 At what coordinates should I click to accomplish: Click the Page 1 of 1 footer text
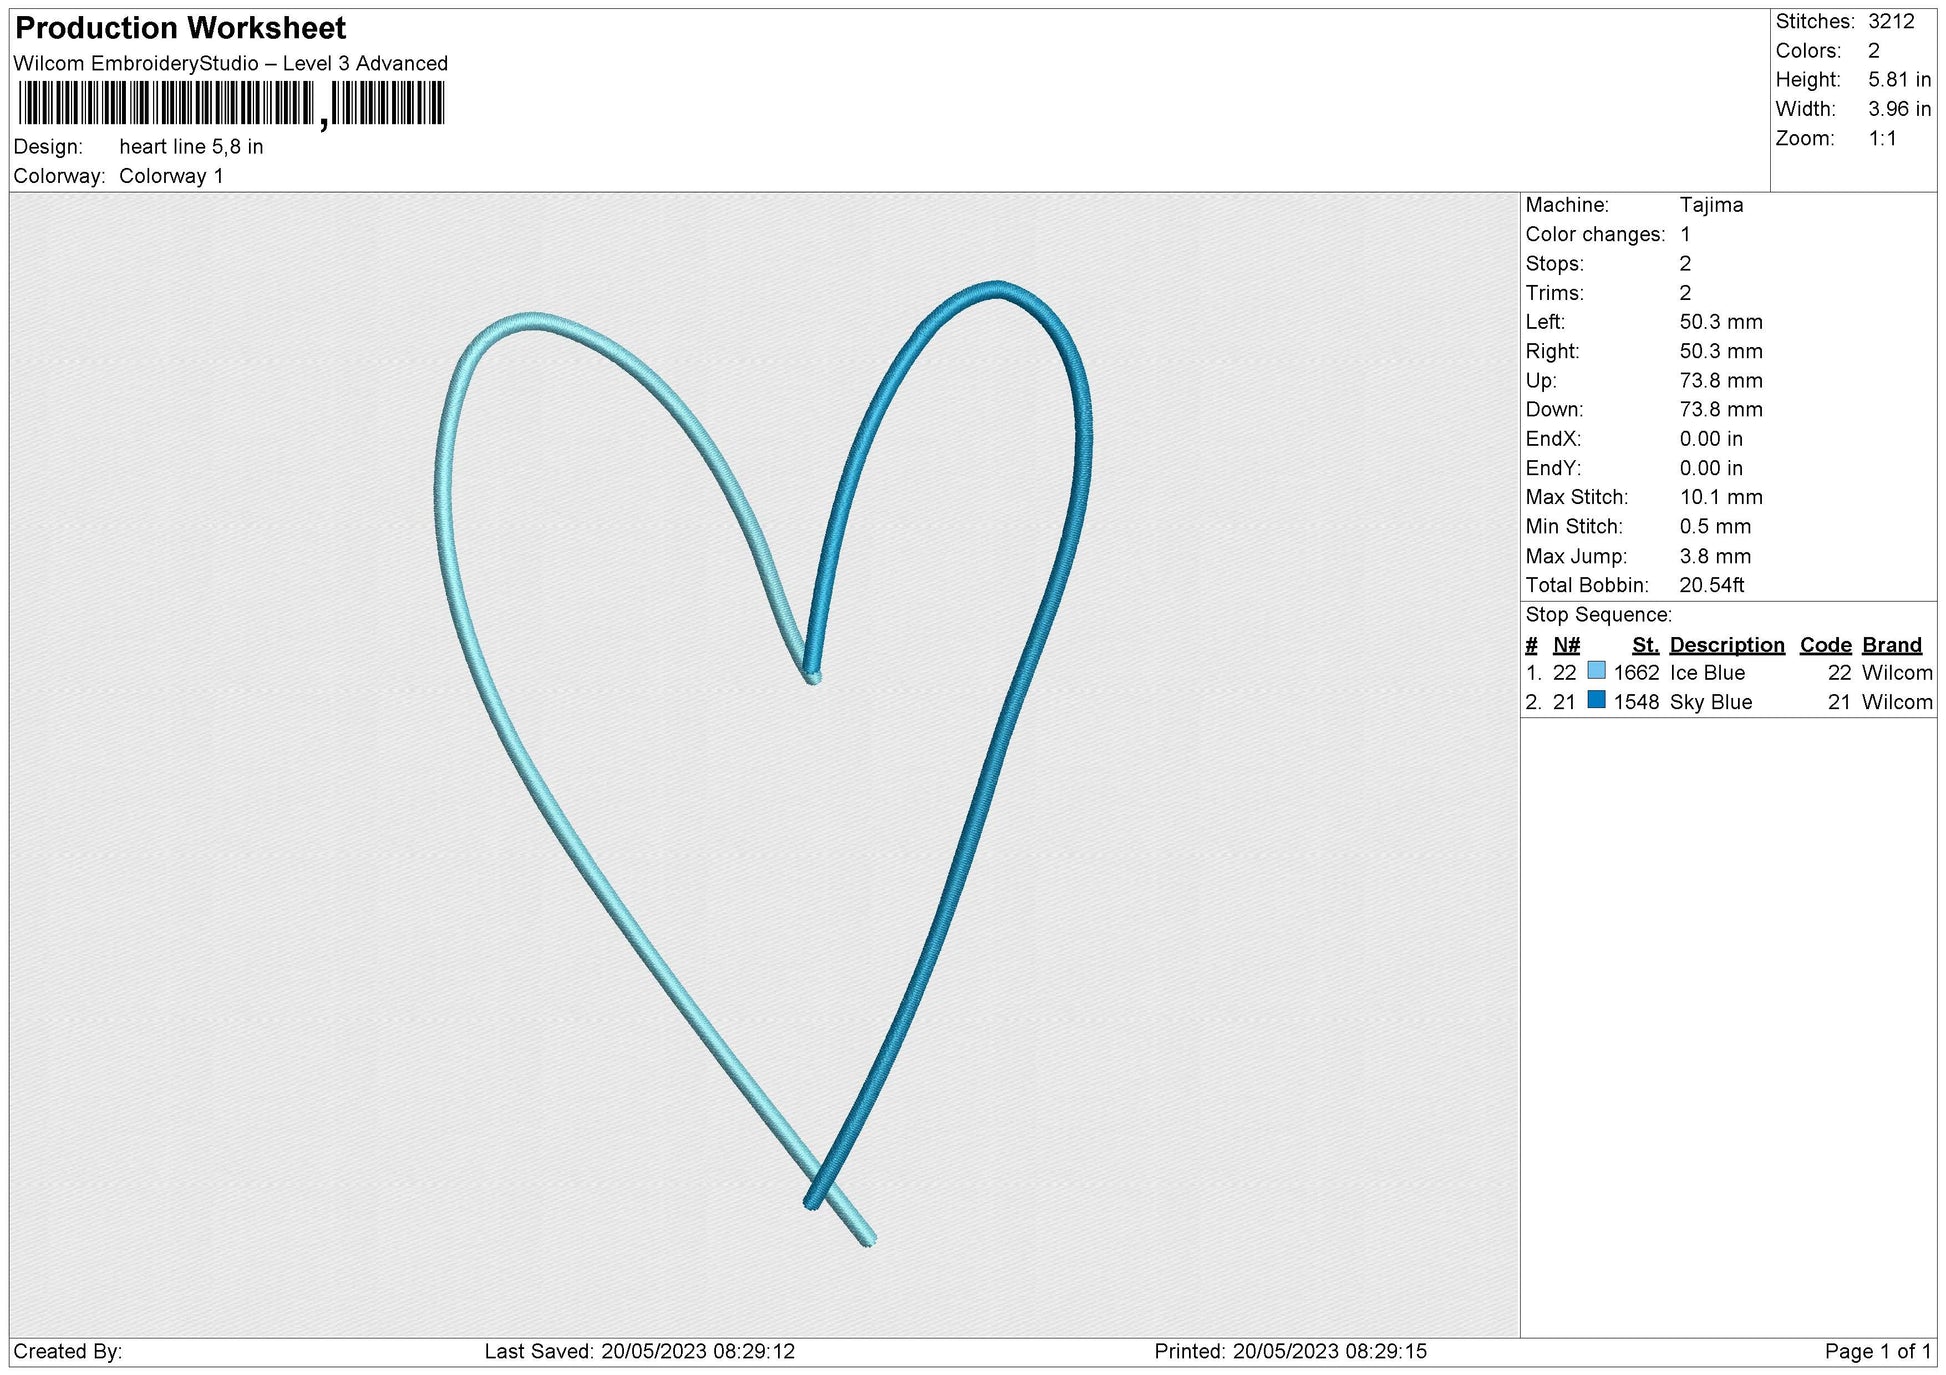click(1877, 1351)
